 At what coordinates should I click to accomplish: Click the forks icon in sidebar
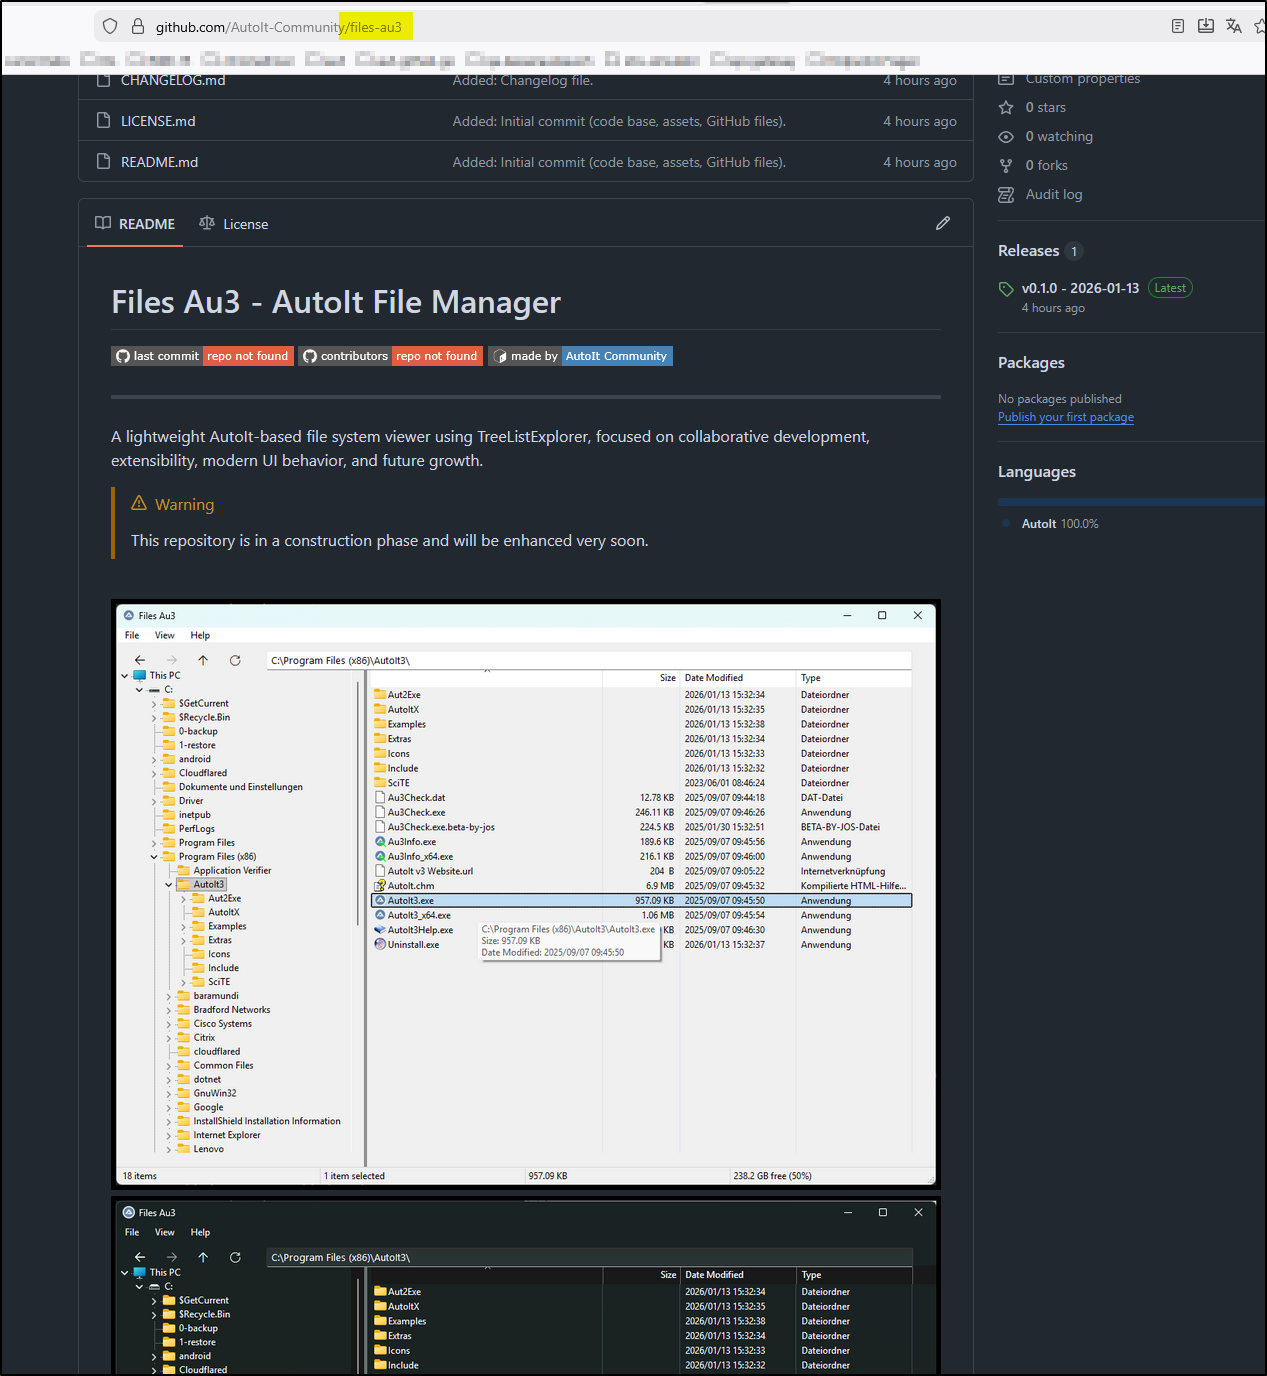[1006, 165]
